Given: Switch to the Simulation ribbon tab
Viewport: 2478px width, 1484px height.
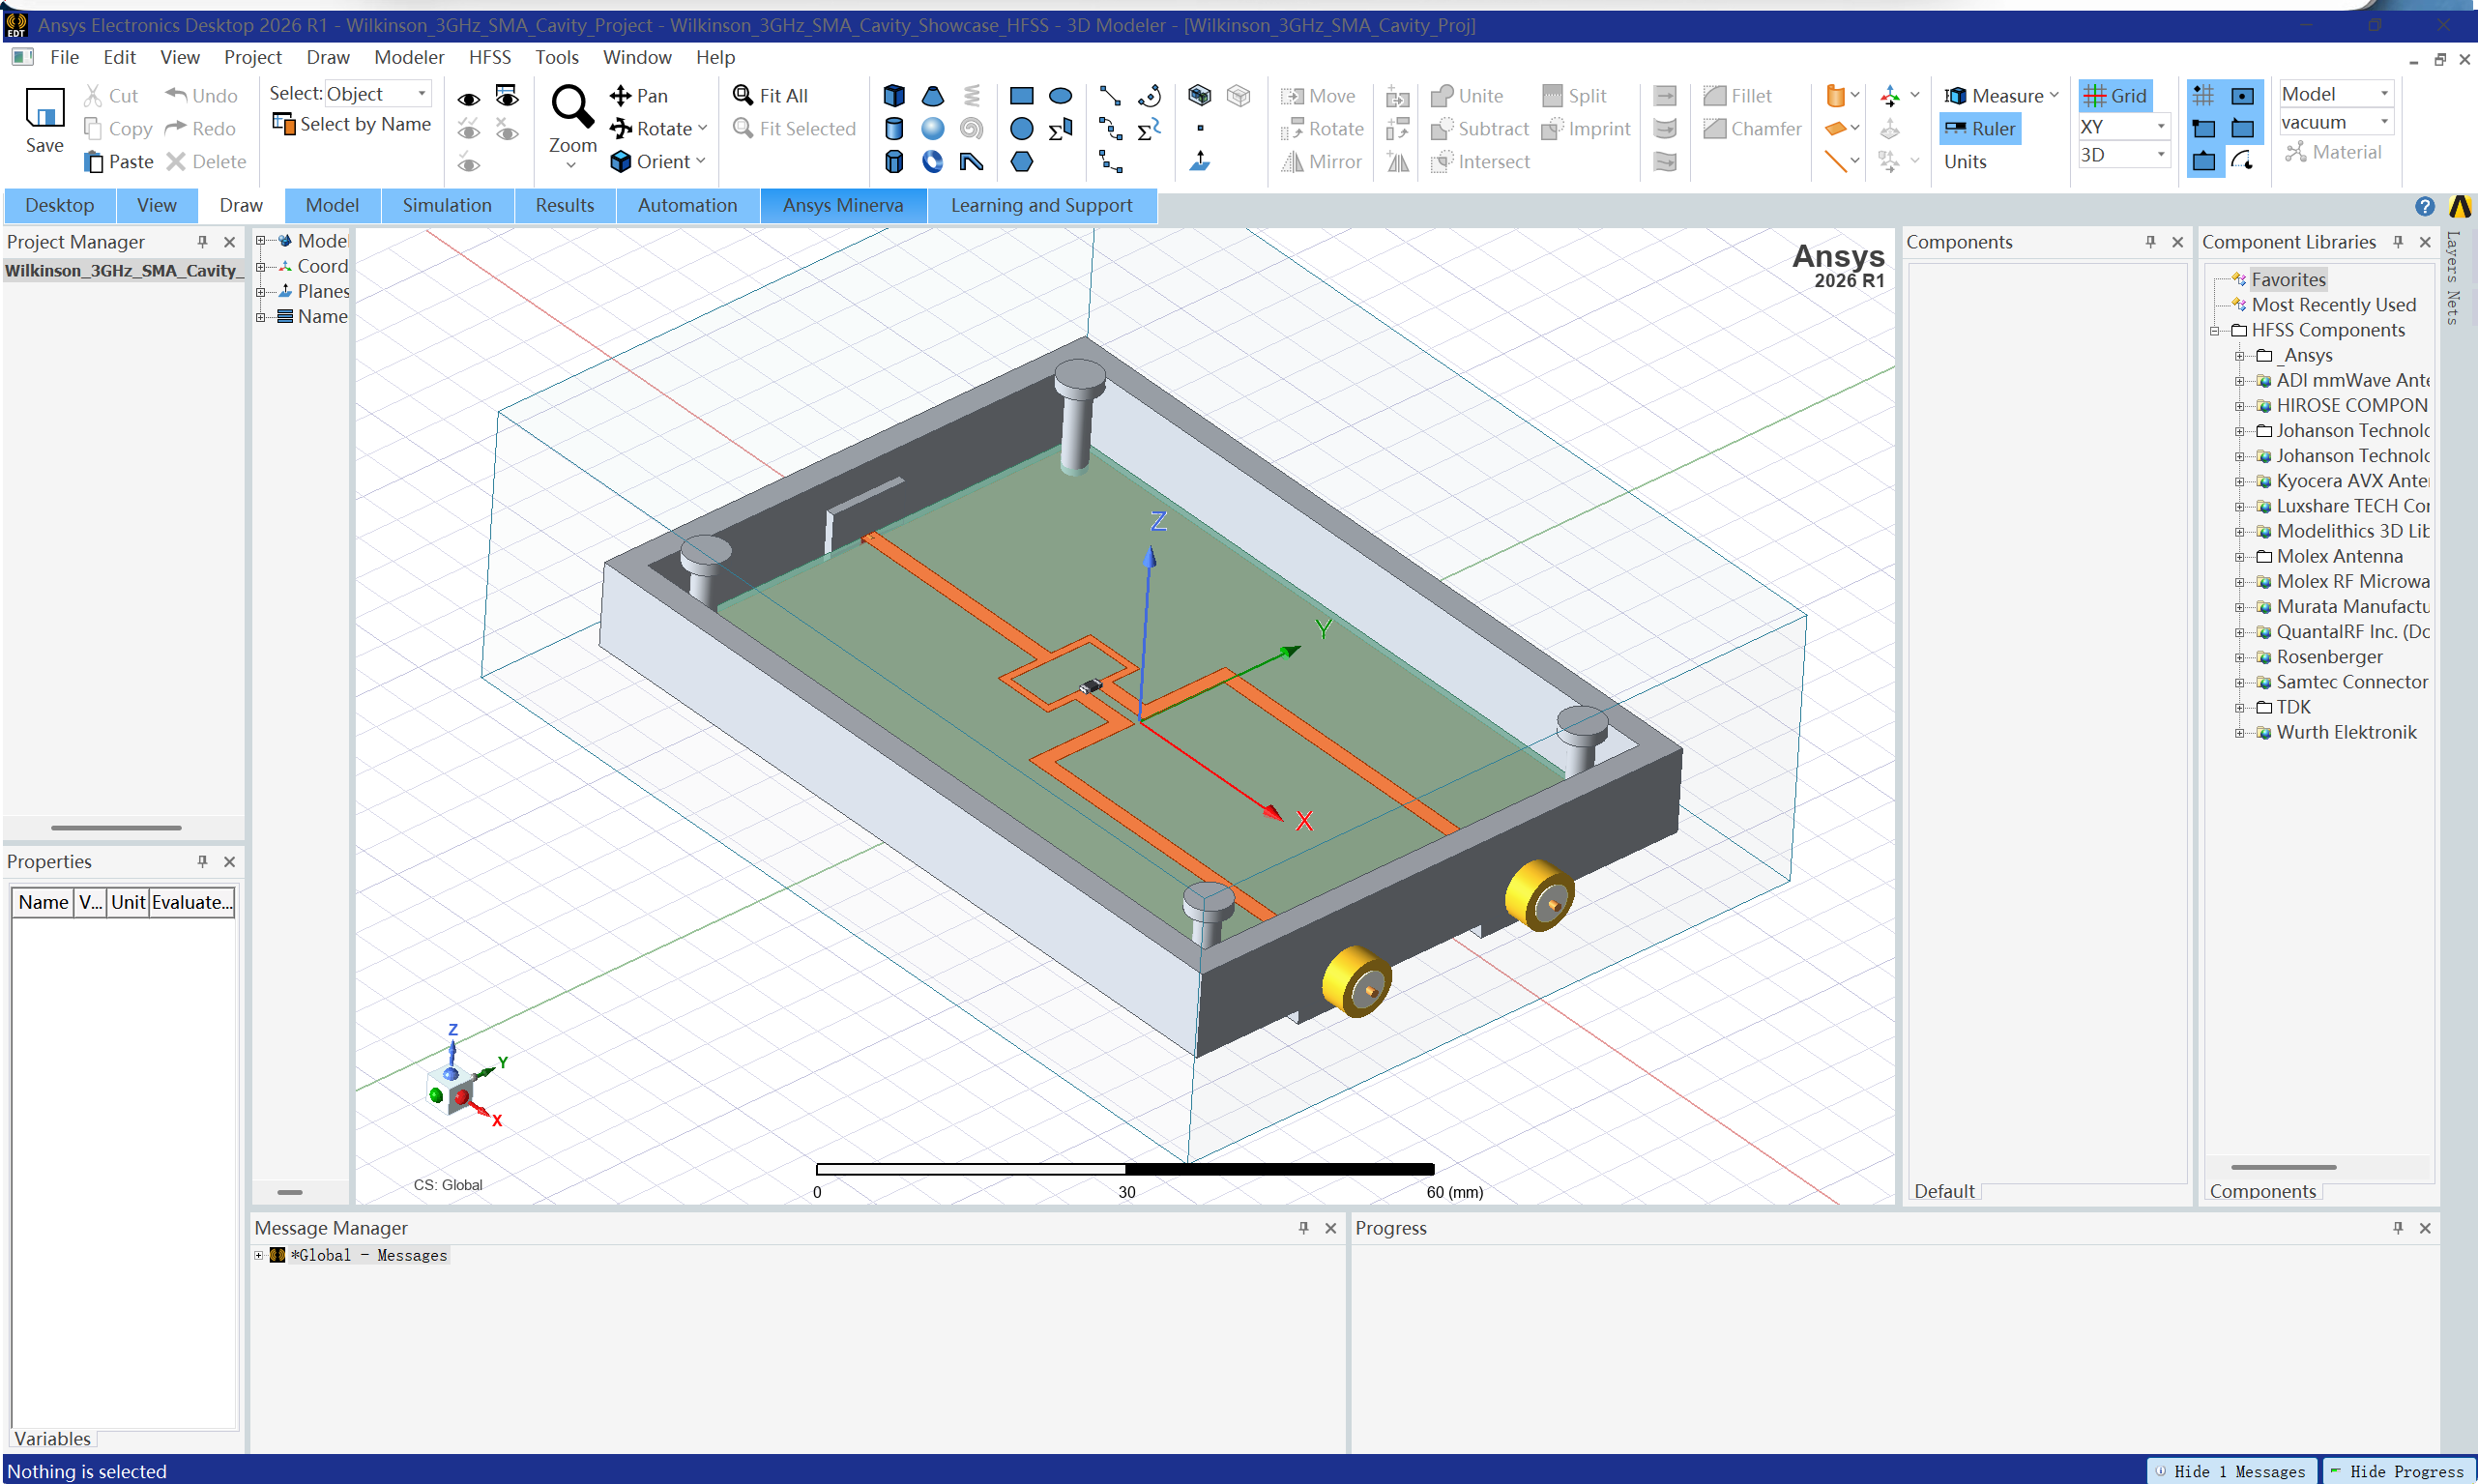Looking at the screenshot, I should [447, 205].
